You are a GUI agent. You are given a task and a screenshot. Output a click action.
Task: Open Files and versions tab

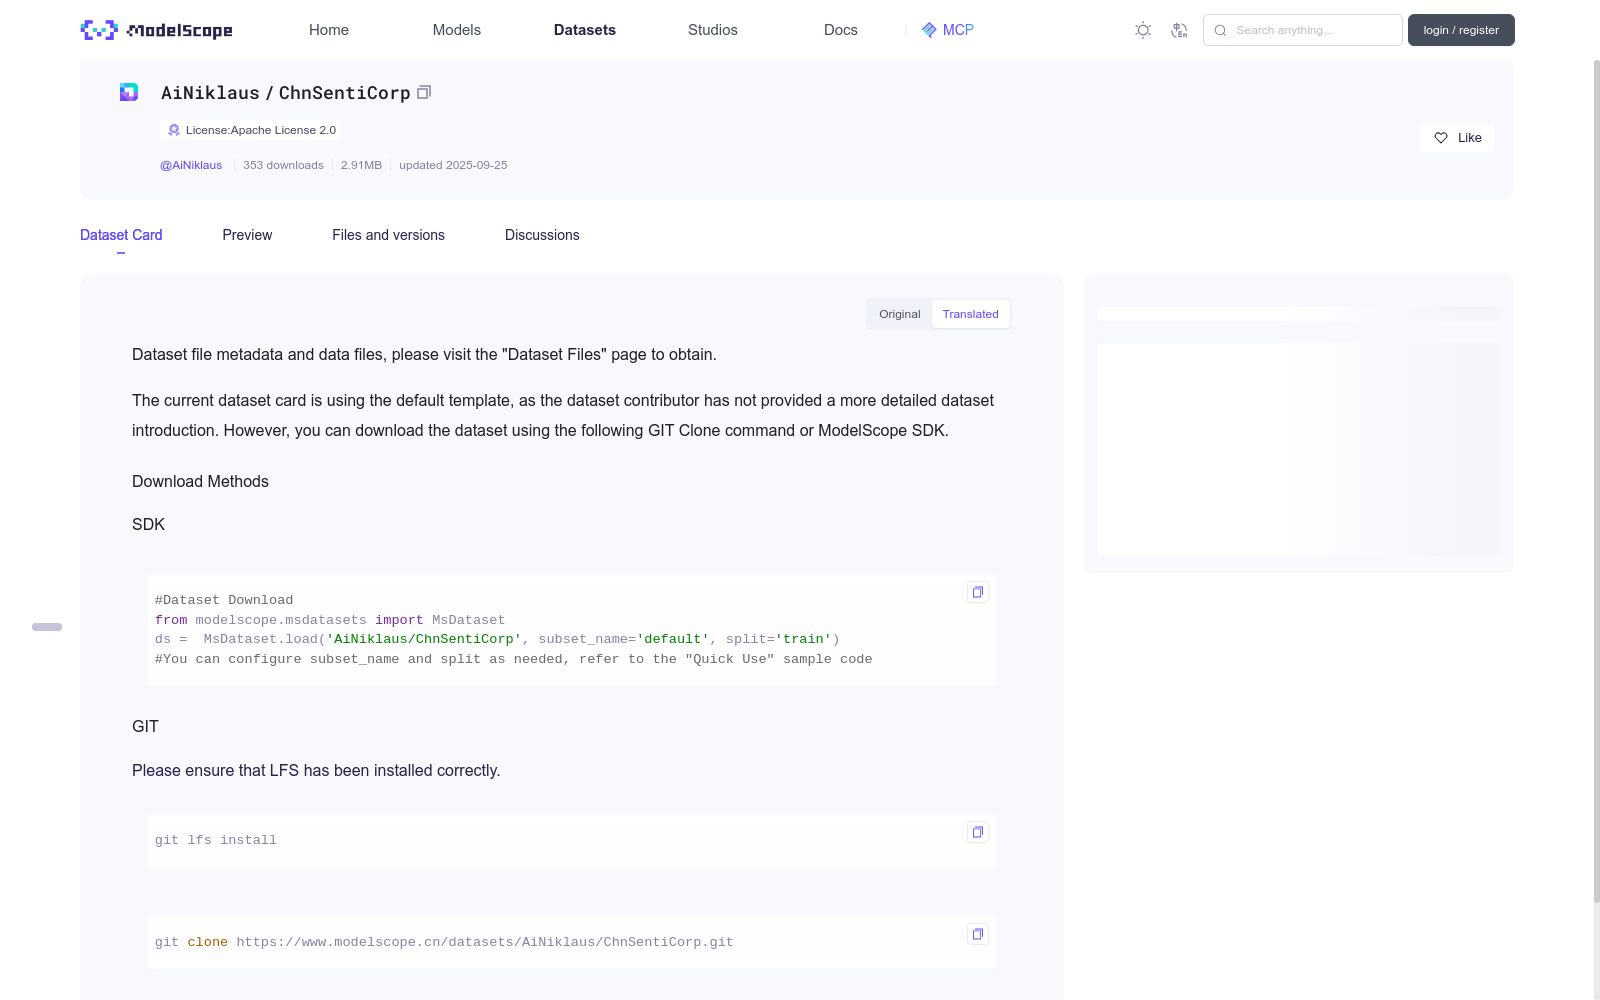click(388, 235)
